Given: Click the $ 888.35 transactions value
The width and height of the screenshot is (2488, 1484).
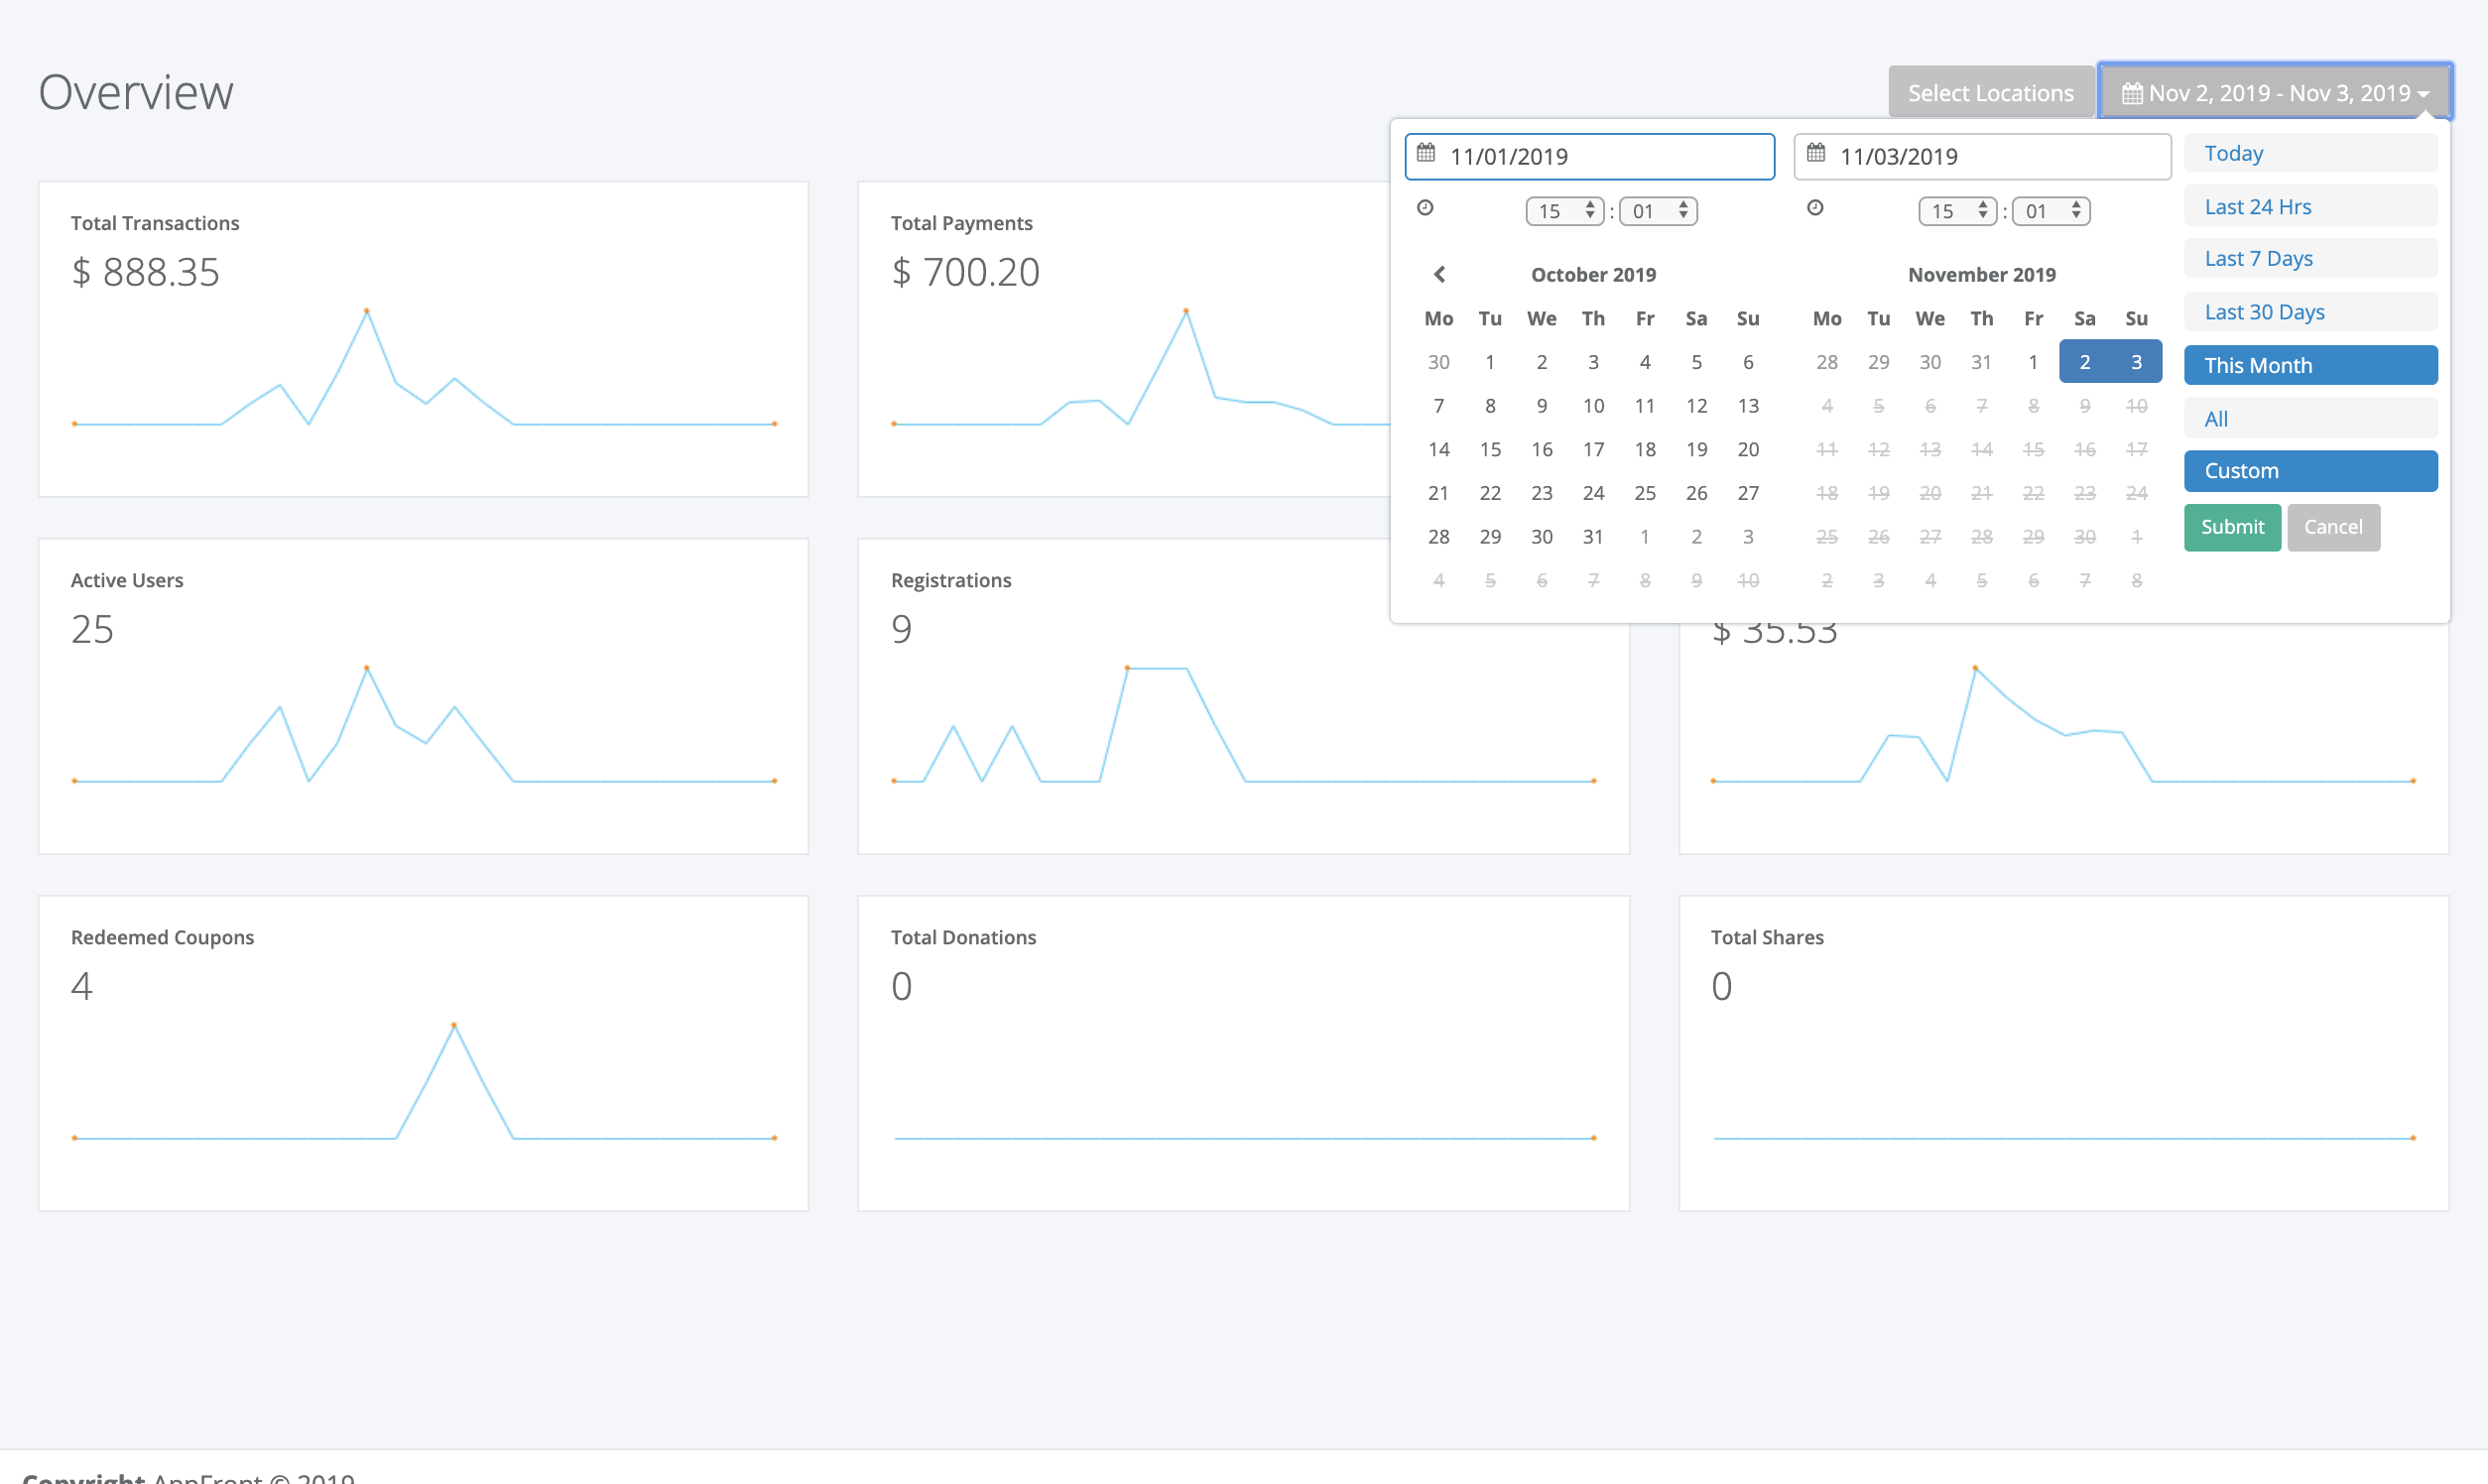Looking at the screenshot, I should [x=145, y=272].
